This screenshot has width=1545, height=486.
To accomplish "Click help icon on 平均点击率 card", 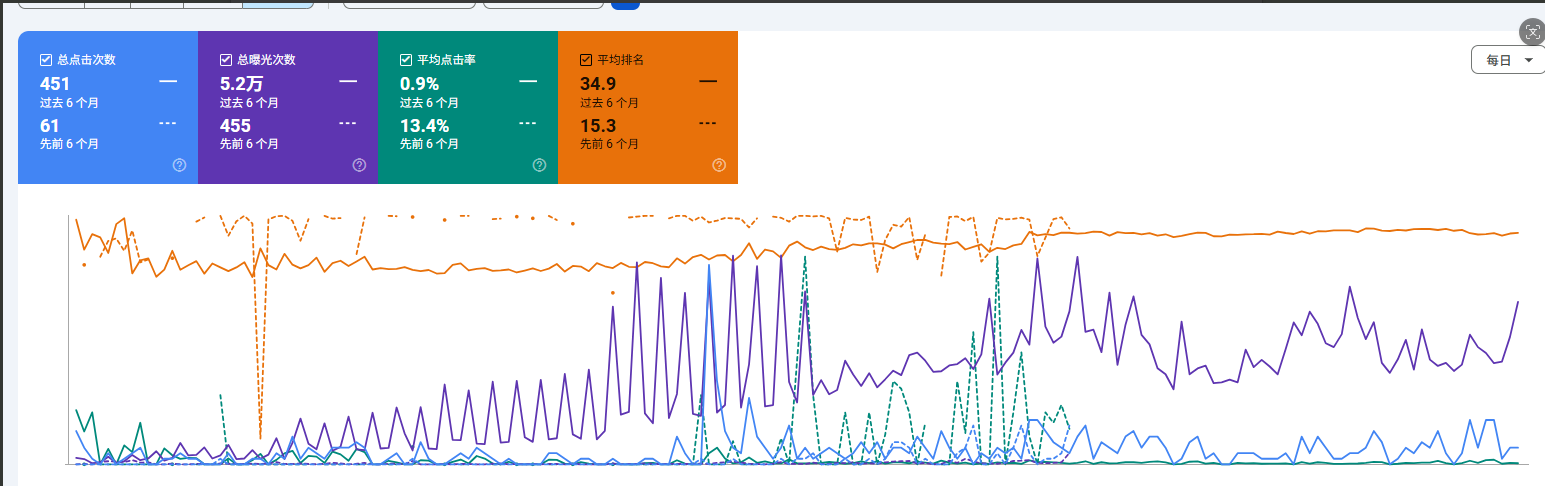I will [x=539, y=165].
